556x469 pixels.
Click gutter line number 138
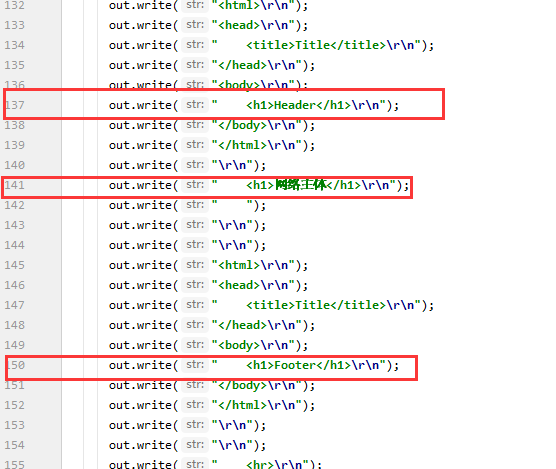tap(15, 125)
